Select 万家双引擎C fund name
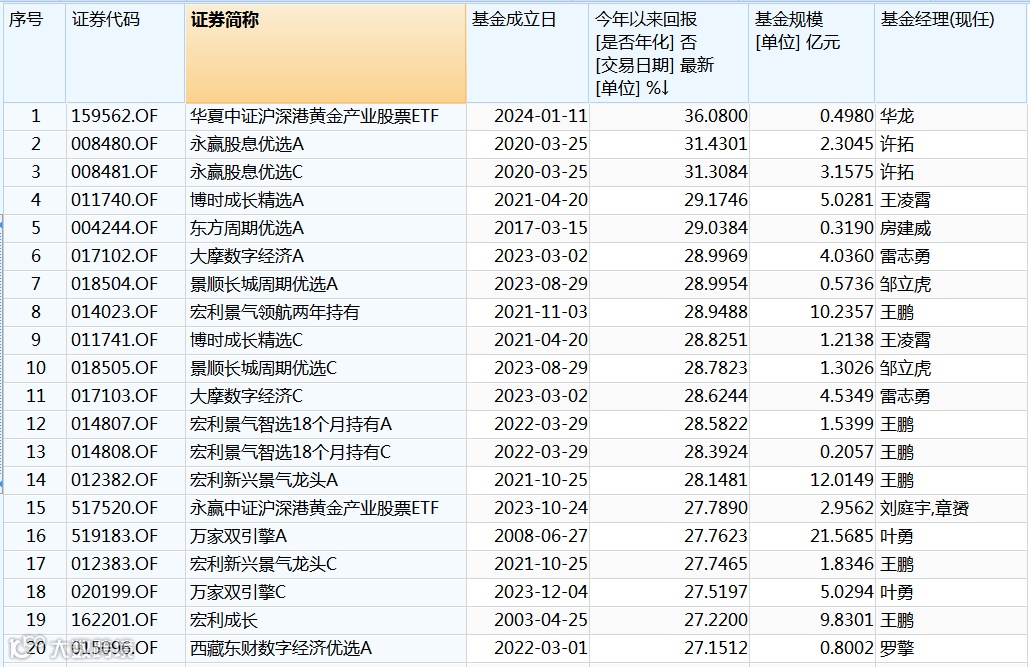This screenshot has width=1030, height=667. pyautogui.click(x=238, y=592)
